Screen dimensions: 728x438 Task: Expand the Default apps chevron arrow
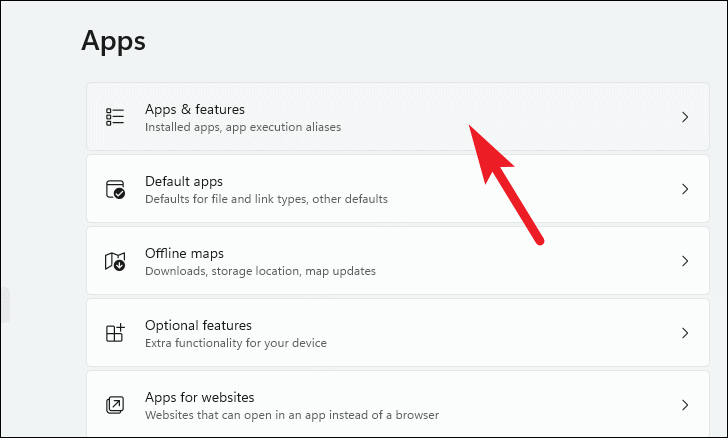(x=685, y=189)
